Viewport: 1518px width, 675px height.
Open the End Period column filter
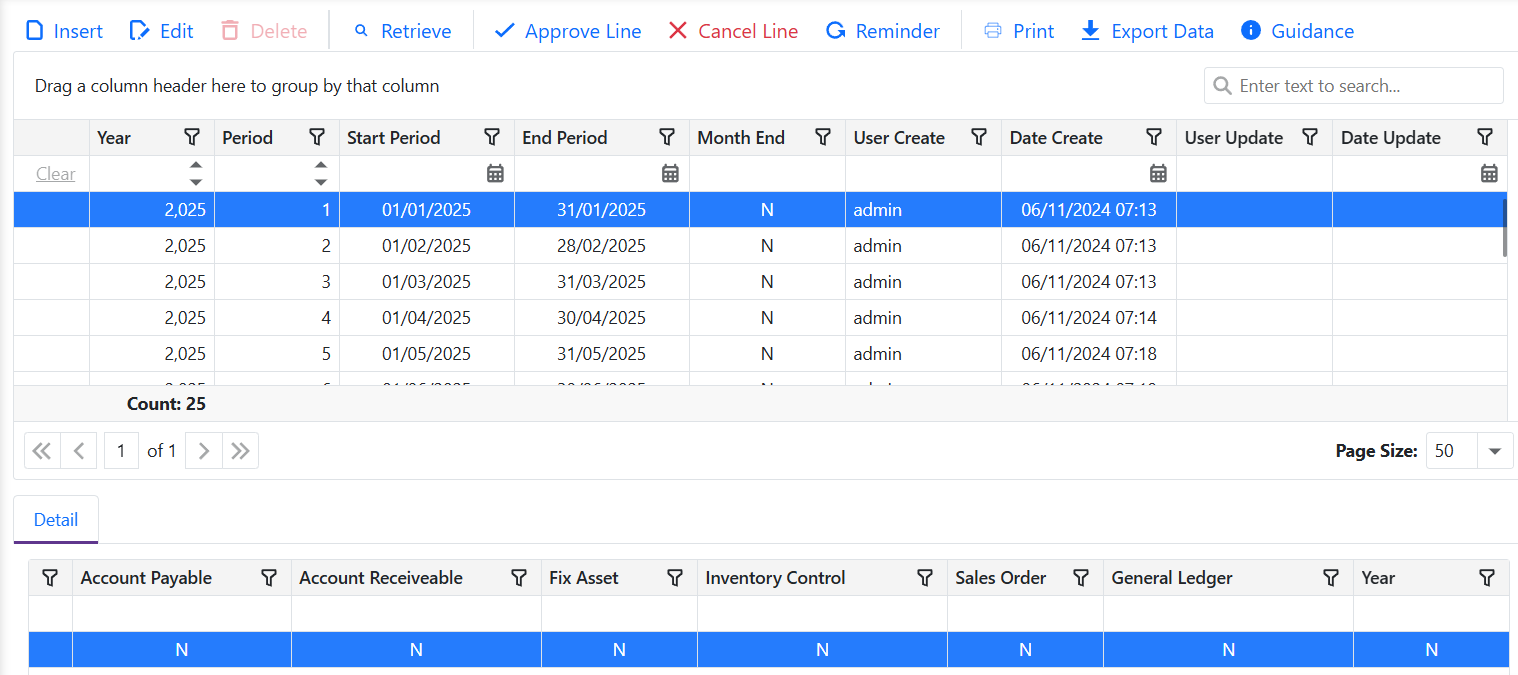[667, 137]
